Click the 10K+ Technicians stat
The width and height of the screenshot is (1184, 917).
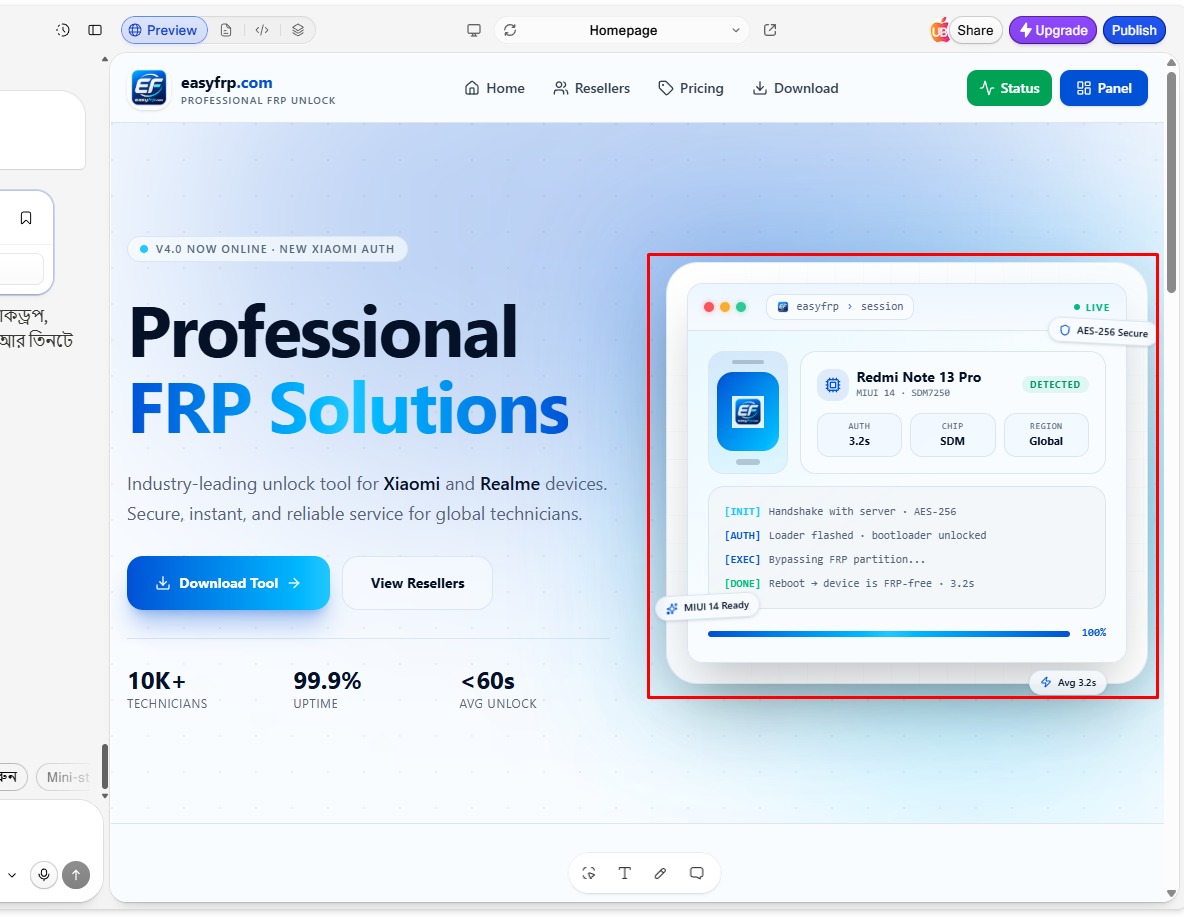pos(167,690)
